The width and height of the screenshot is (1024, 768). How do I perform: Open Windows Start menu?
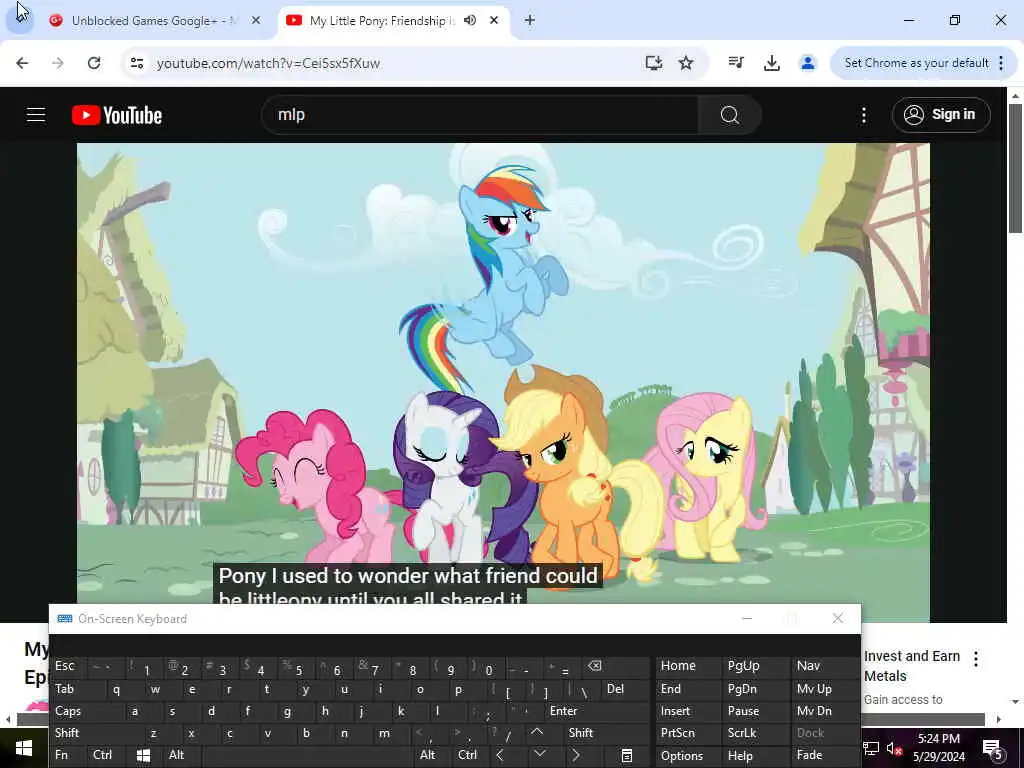(24, 748)
